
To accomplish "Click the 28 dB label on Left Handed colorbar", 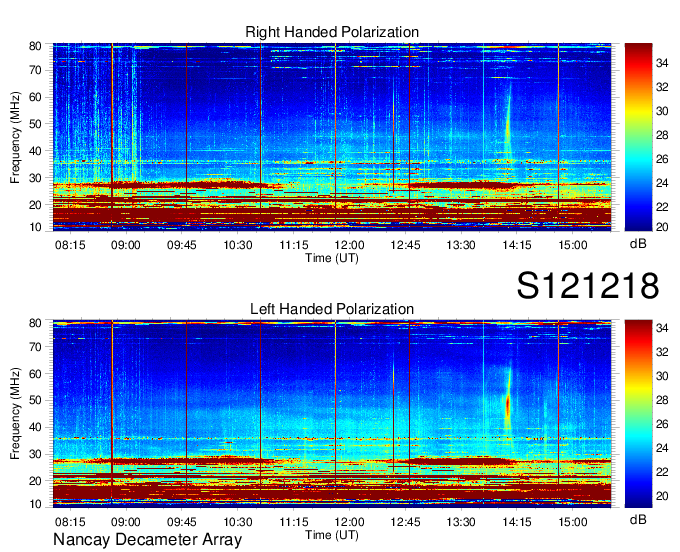I will tap(662, 400).
